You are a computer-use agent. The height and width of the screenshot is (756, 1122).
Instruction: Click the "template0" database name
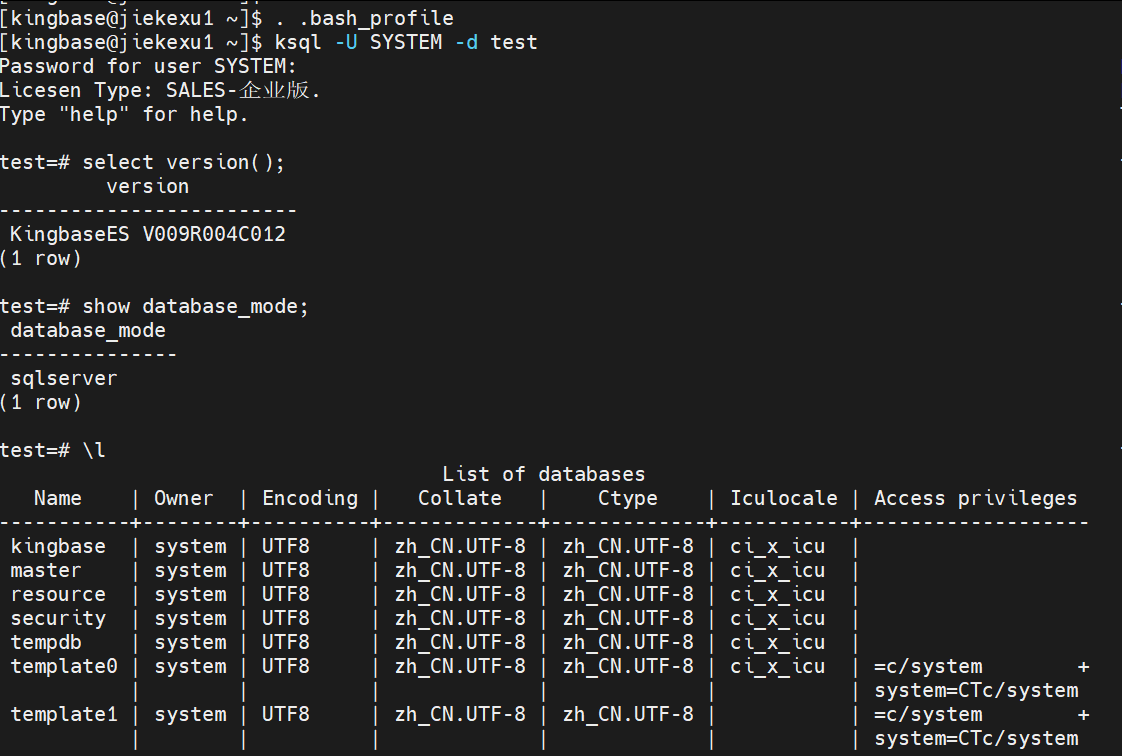(64, 666)
